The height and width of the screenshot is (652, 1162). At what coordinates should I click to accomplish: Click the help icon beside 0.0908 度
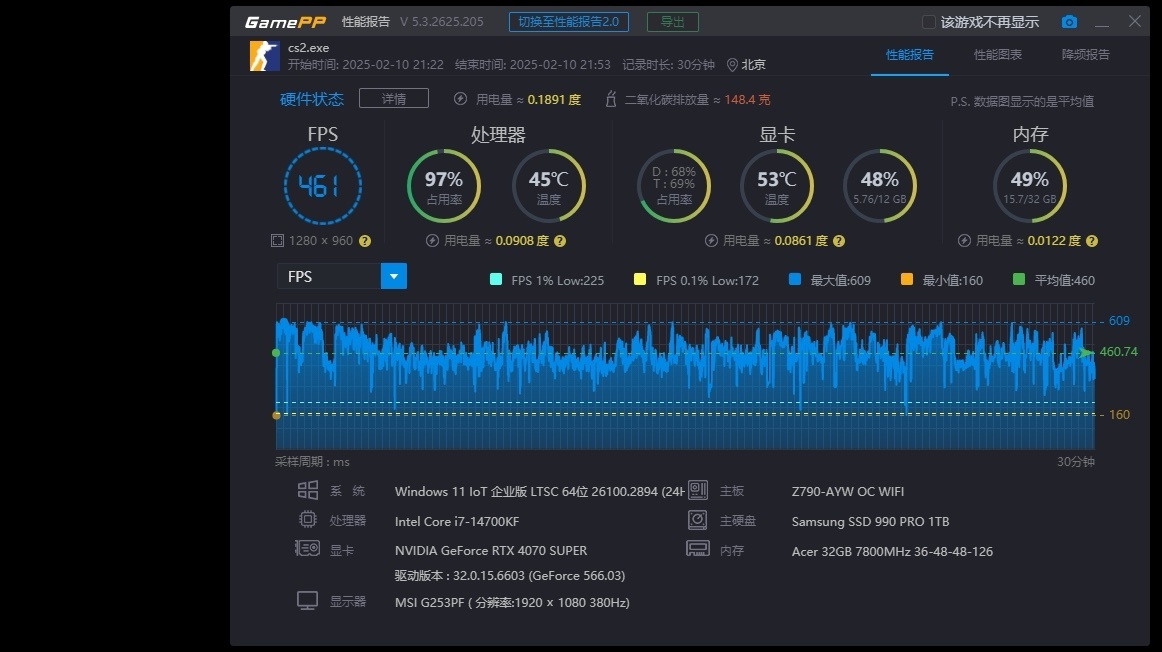560,241
